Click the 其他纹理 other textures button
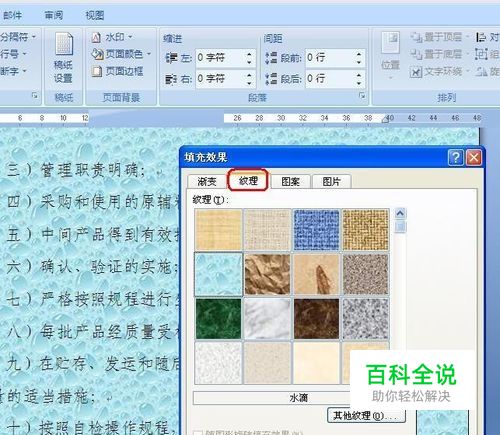 [x=366, y=416]
